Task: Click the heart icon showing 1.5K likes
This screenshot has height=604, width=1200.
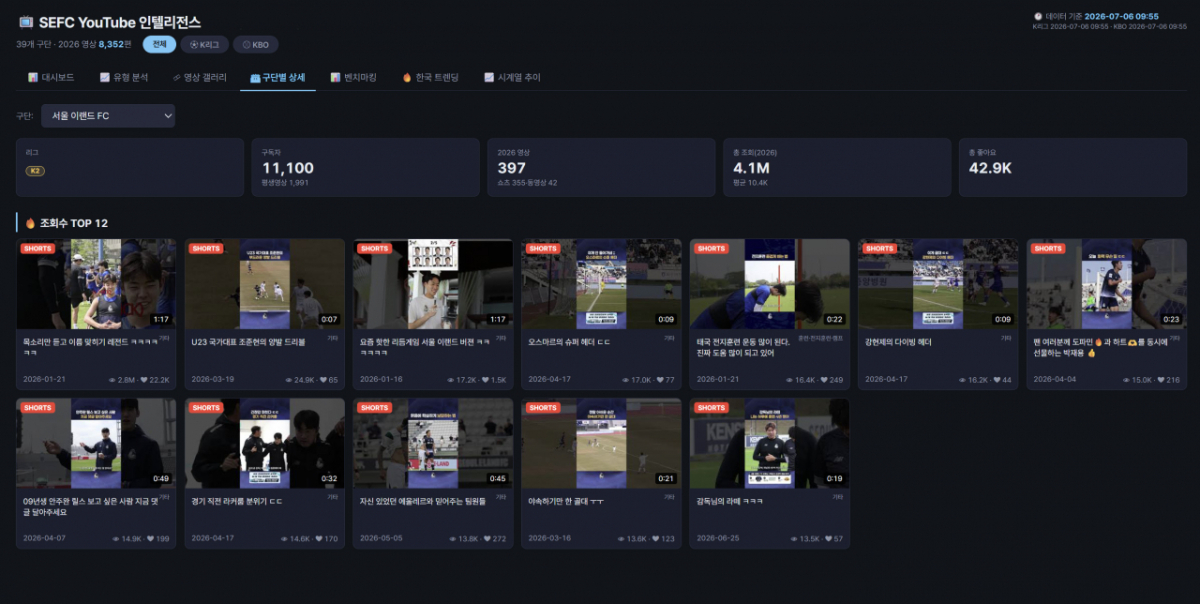Action: (x=483, y=380)
